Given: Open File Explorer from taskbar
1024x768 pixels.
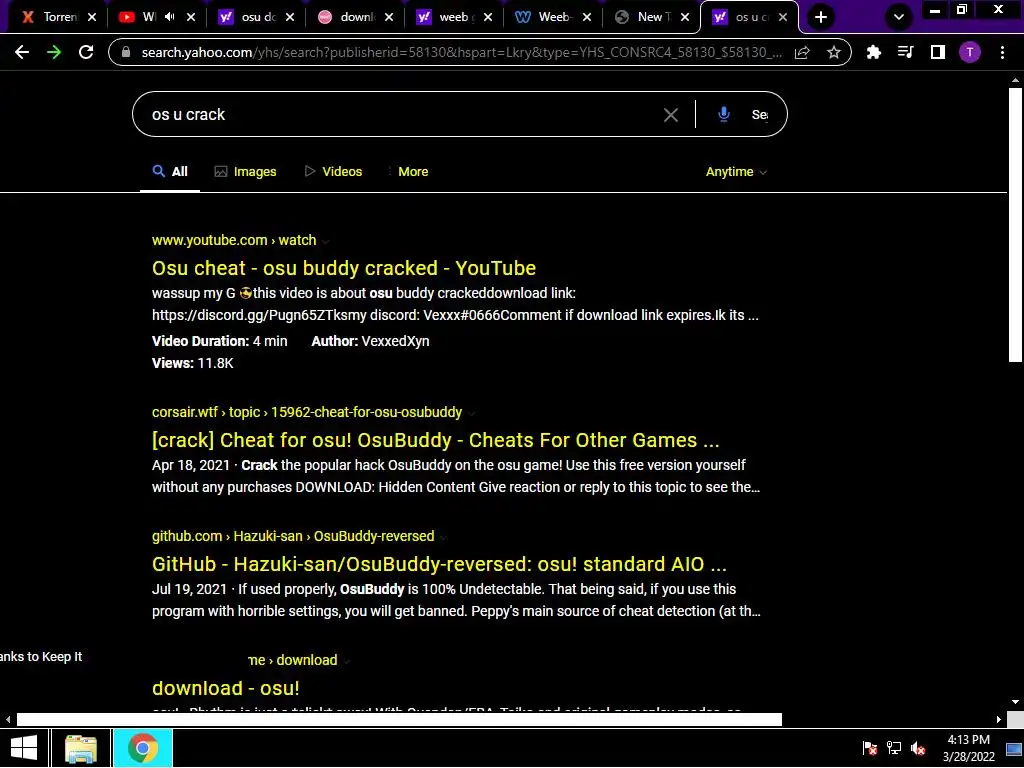Looking at the screenshot, I should 81,748.
